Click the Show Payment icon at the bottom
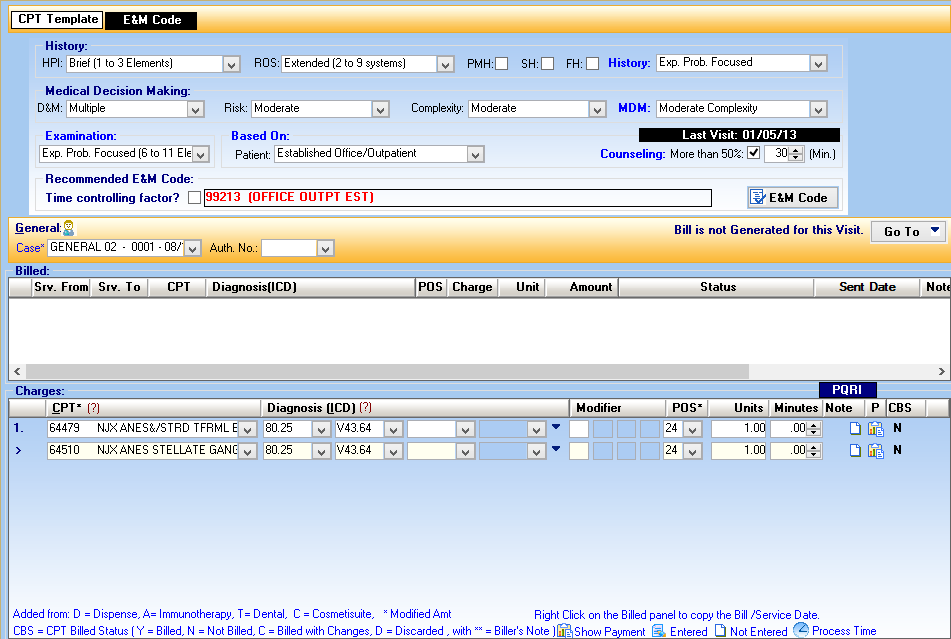 click(566, 631)
